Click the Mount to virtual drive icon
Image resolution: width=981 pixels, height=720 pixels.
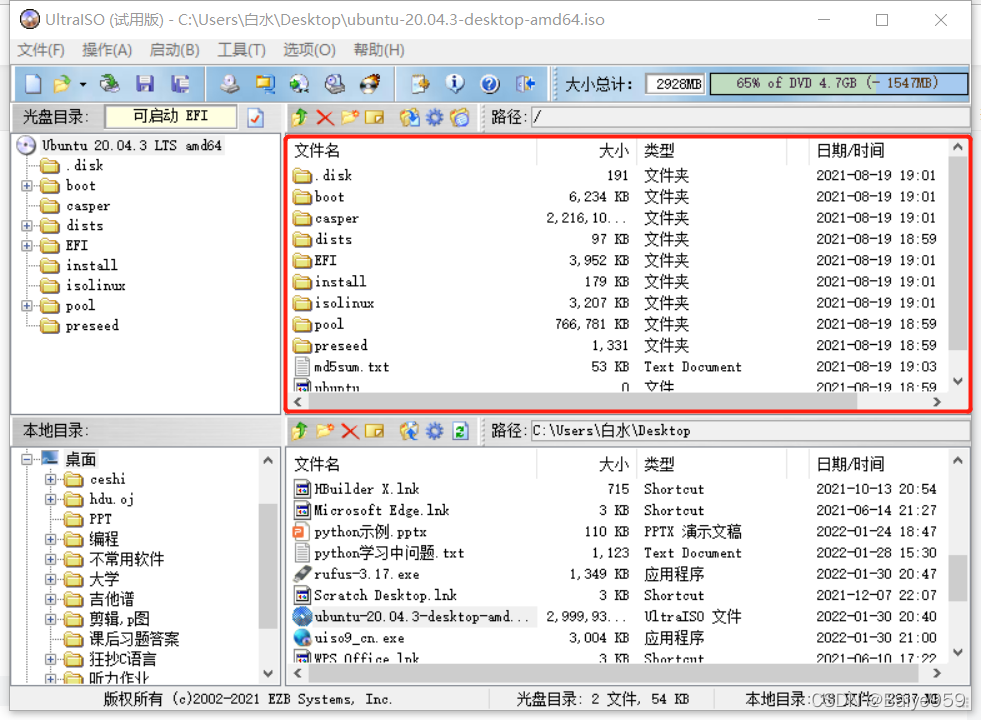coord(335,83)
